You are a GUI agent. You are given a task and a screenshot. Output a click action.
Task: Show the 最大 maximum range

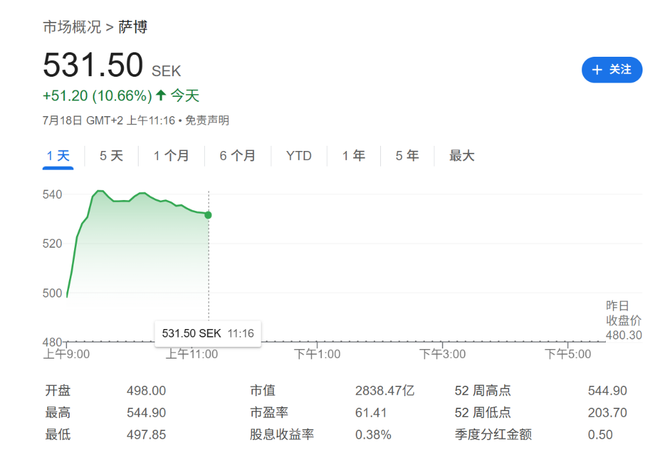[x=461, y=156]
